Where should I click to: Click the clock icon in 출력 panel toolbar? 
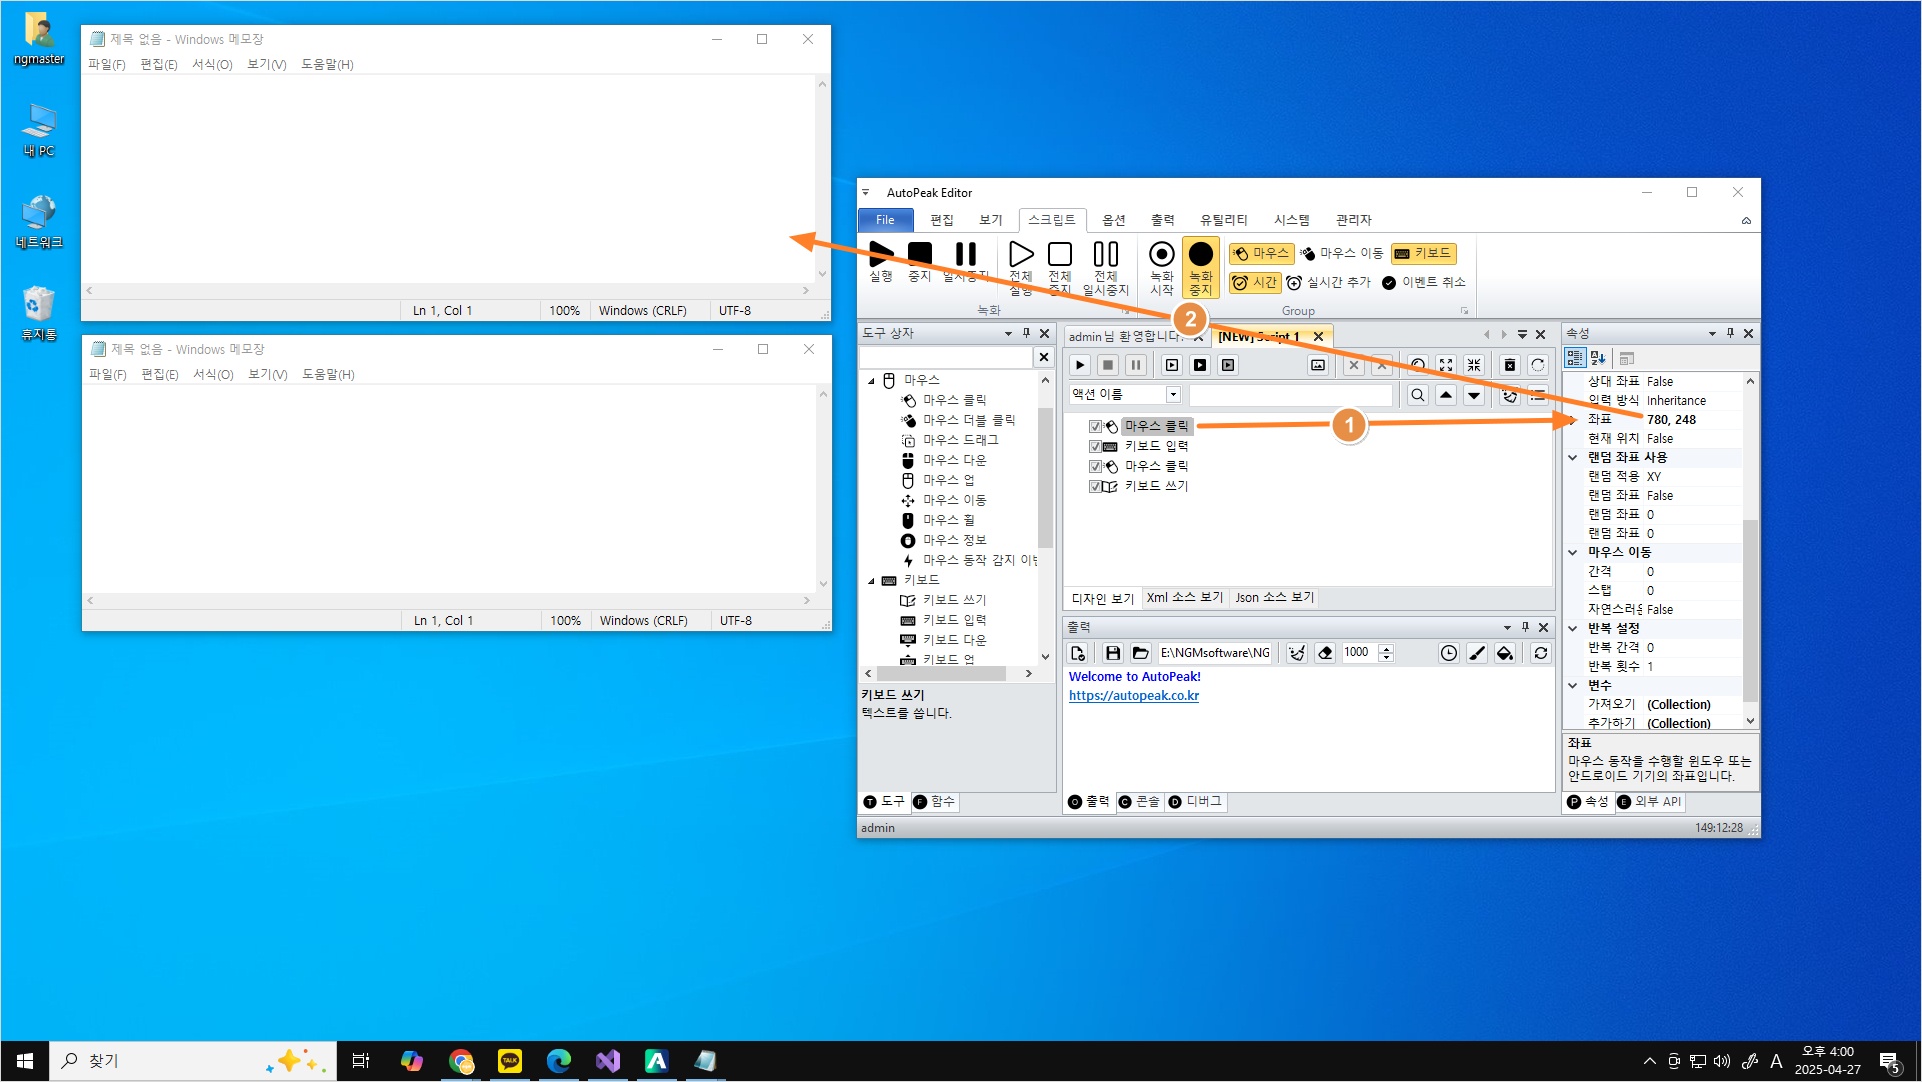(x=1449, y=653)
